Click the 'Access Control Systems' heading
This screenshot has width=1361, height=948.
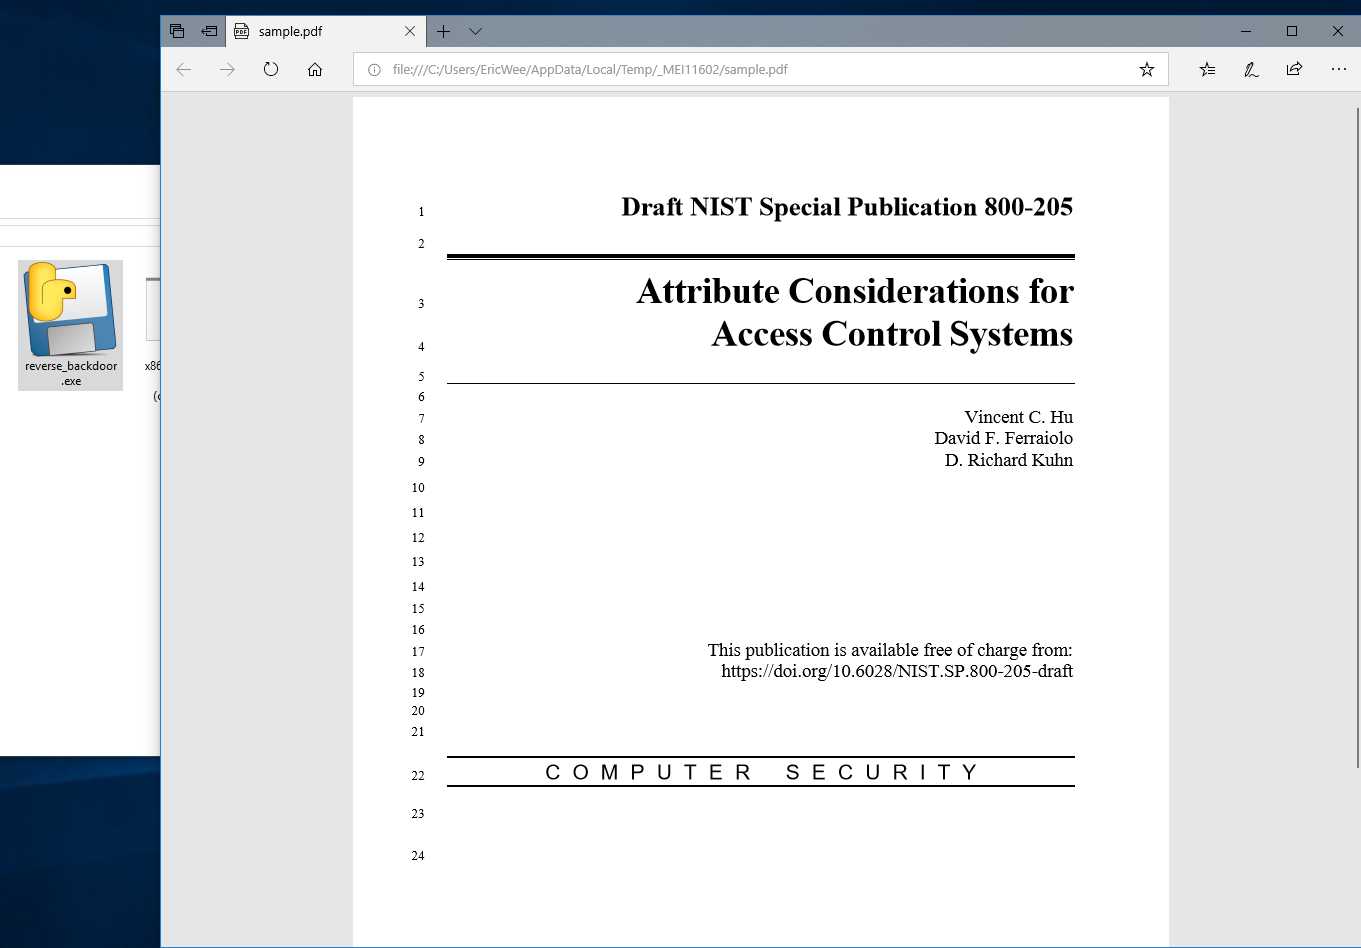tap(892, 334)
